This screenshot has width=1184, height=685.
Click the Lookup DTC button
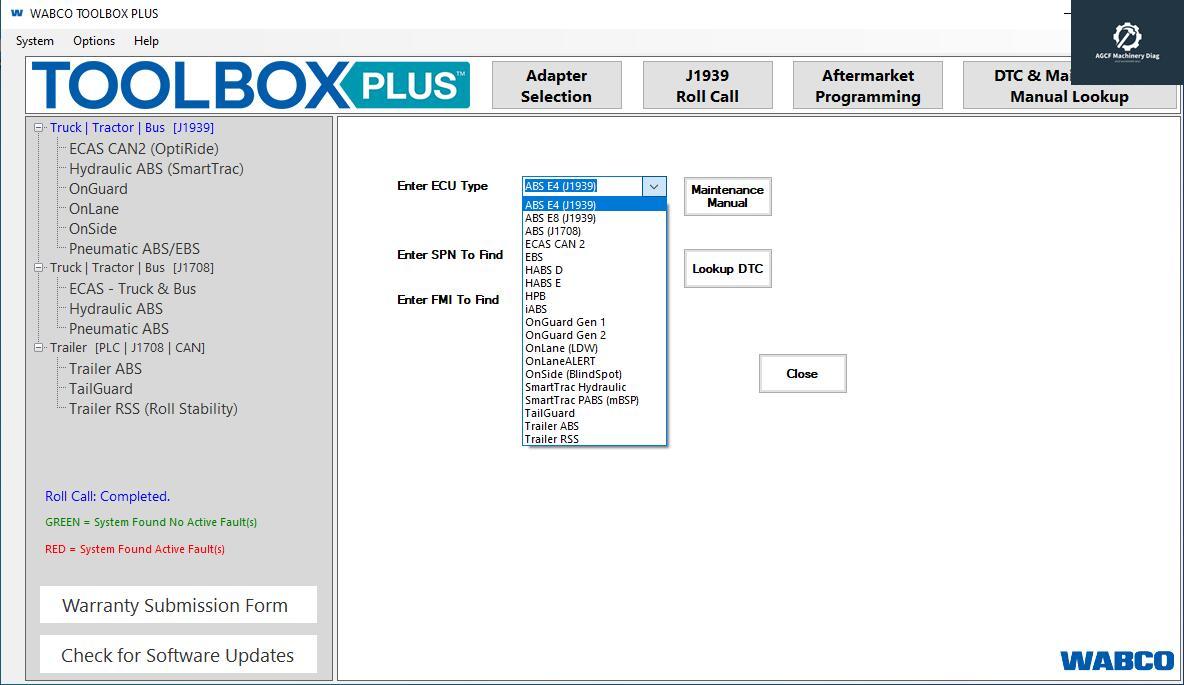coord(727,268)
